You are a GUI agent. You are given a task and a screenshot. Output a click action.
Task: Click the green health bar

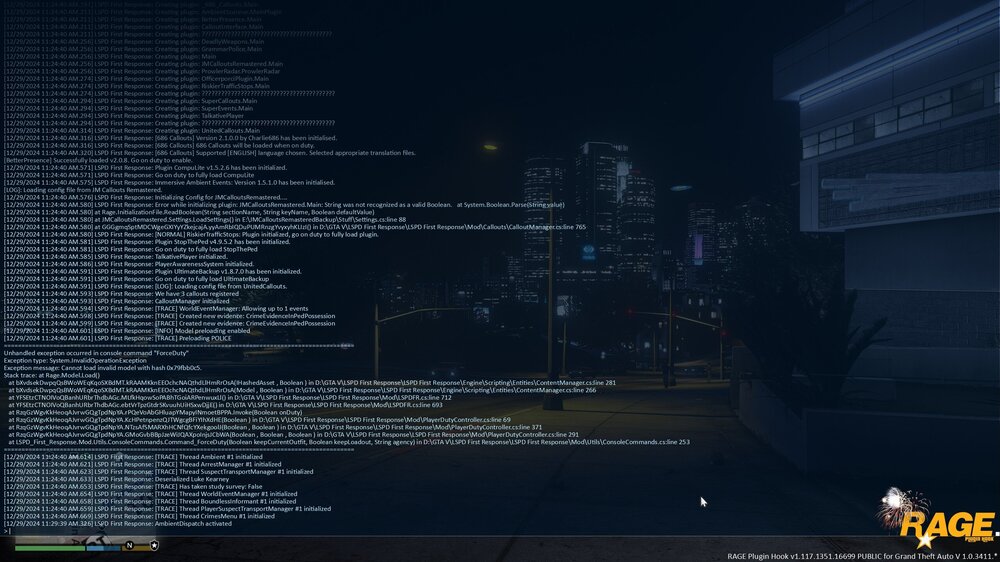point(50,547)
